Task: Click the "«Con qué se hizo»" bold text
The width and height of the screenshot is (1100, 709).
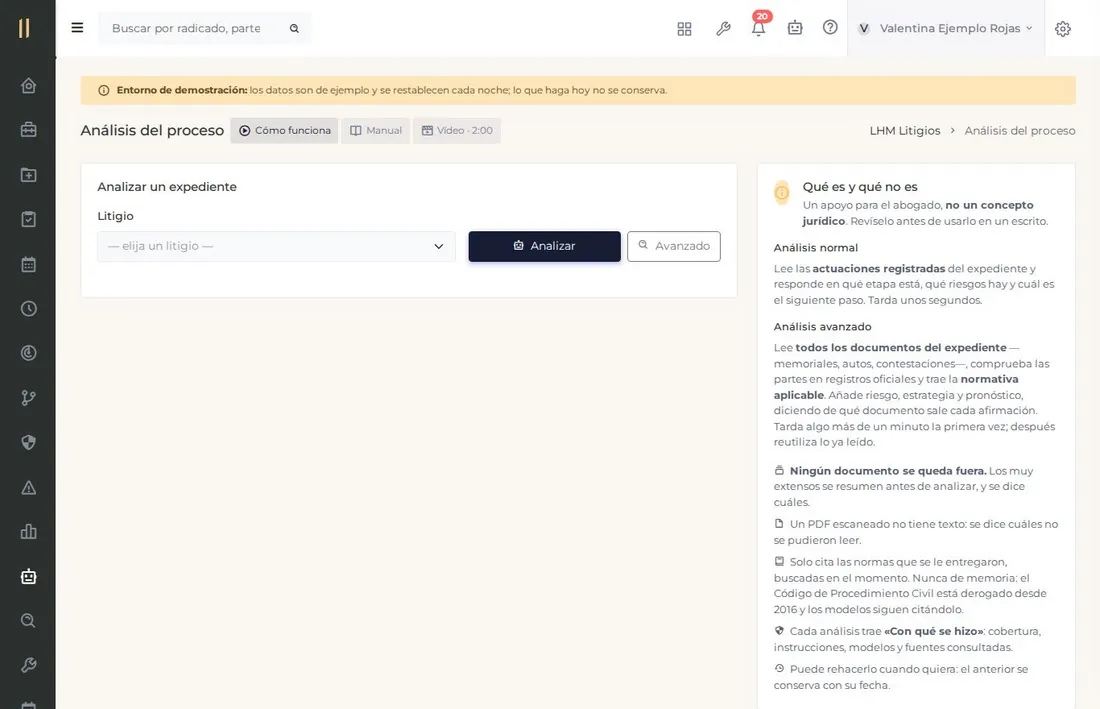Action: coord(933,631)
